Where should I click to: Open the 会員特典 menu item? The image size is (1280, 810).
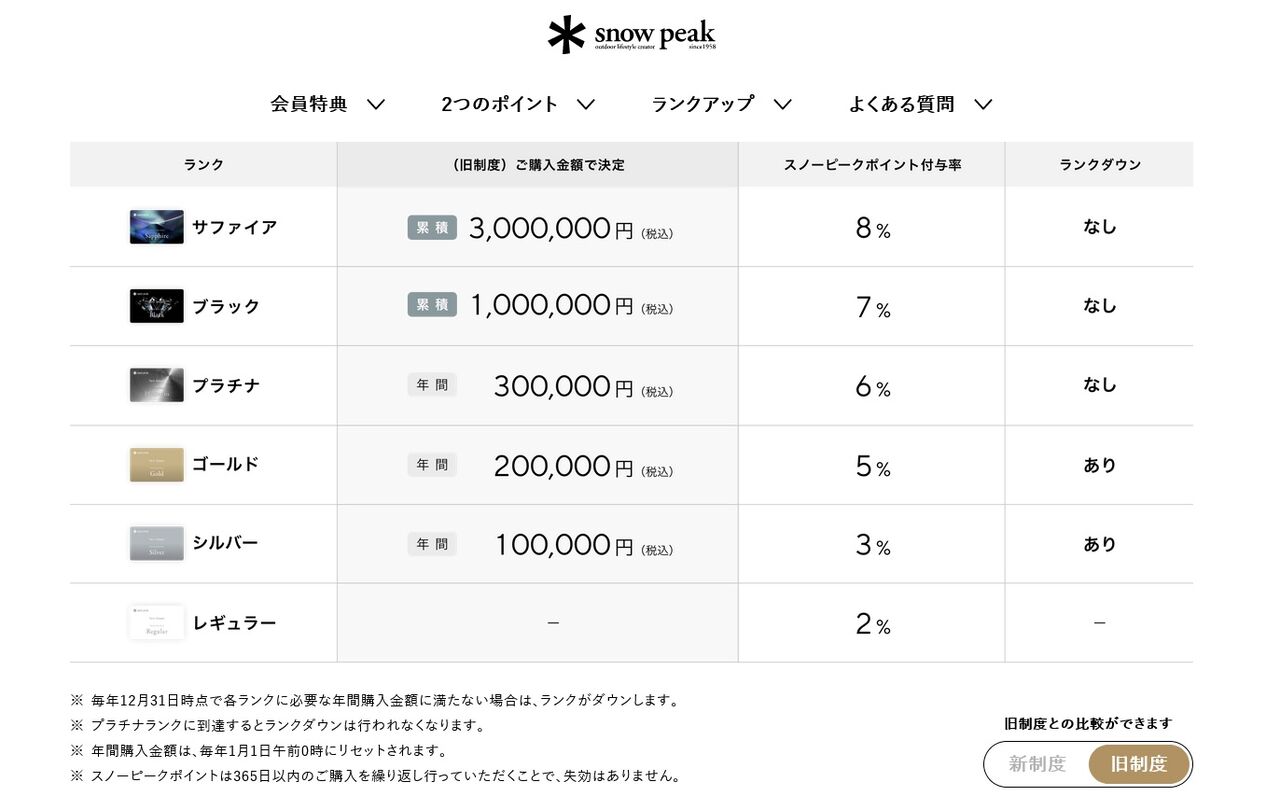[309, 104]
